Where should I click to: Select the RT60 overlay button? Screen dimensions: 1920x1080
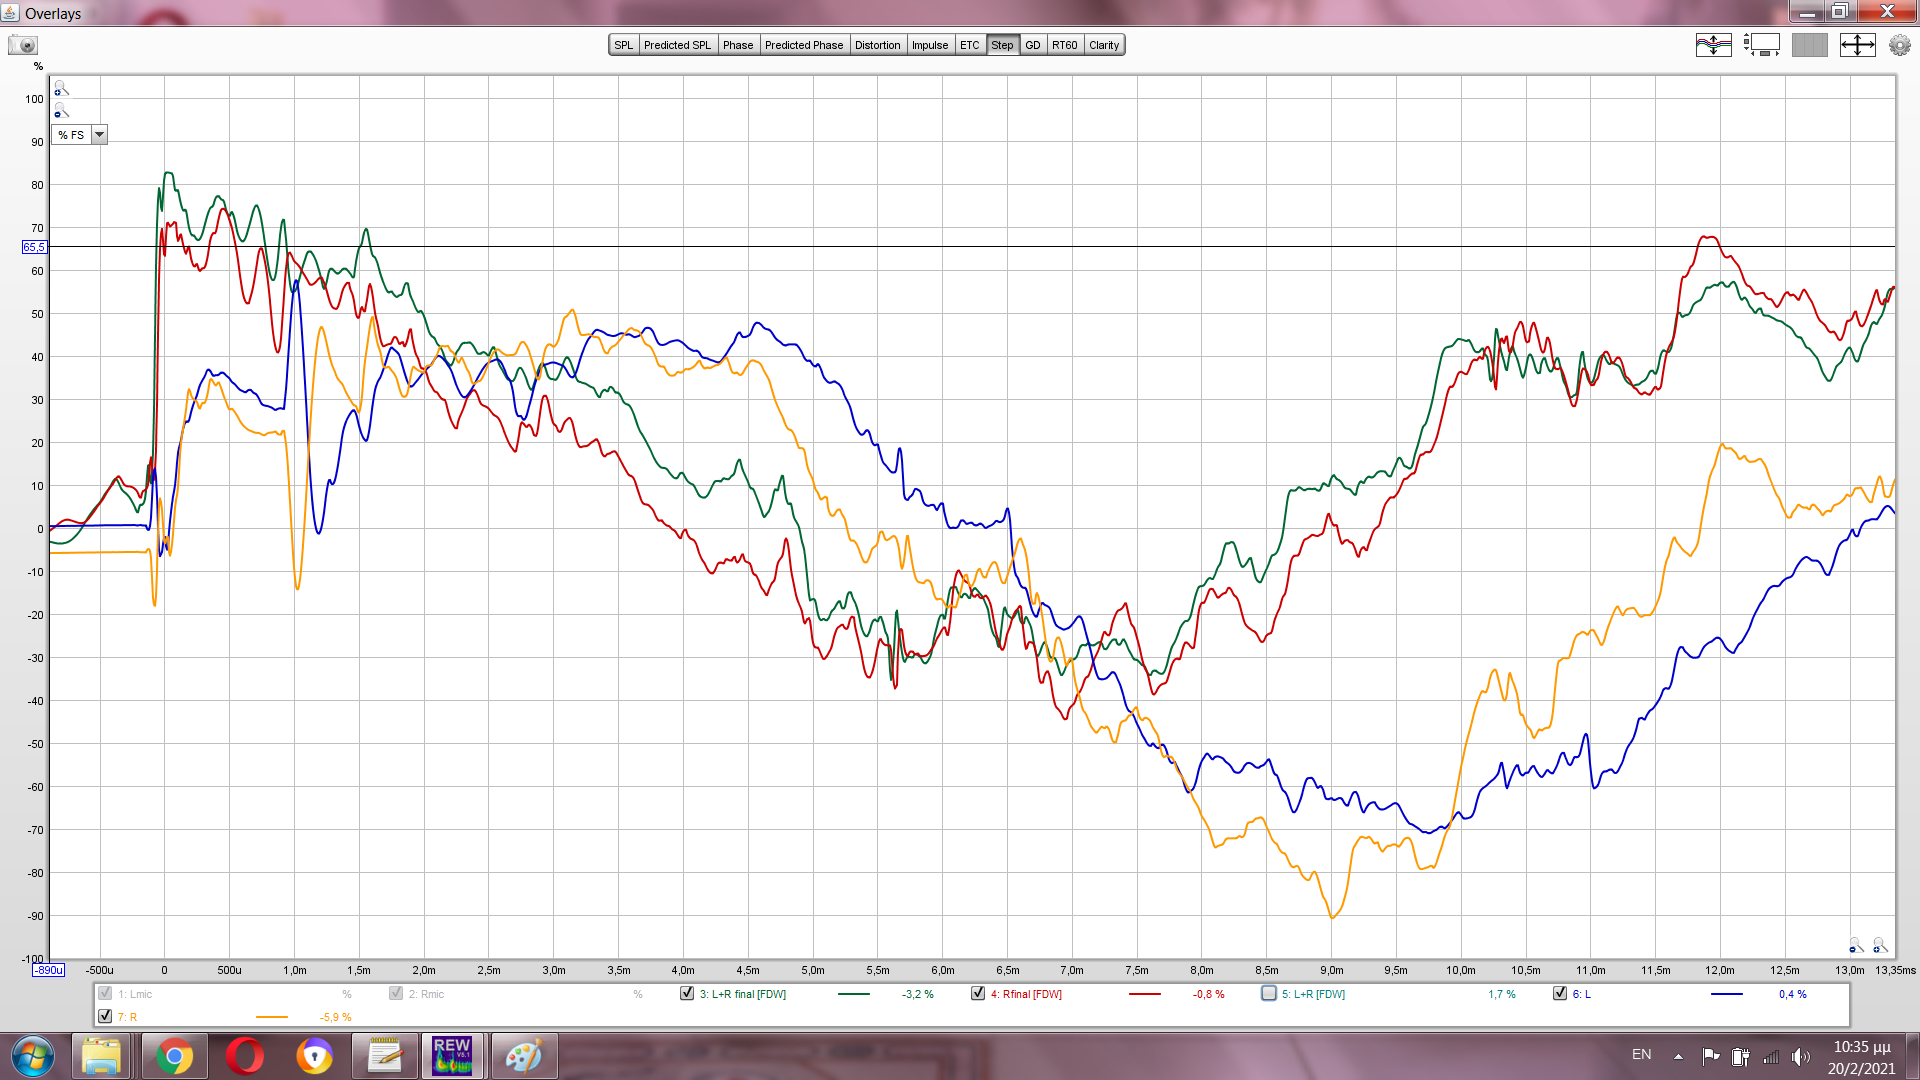tap(1064, 45)
